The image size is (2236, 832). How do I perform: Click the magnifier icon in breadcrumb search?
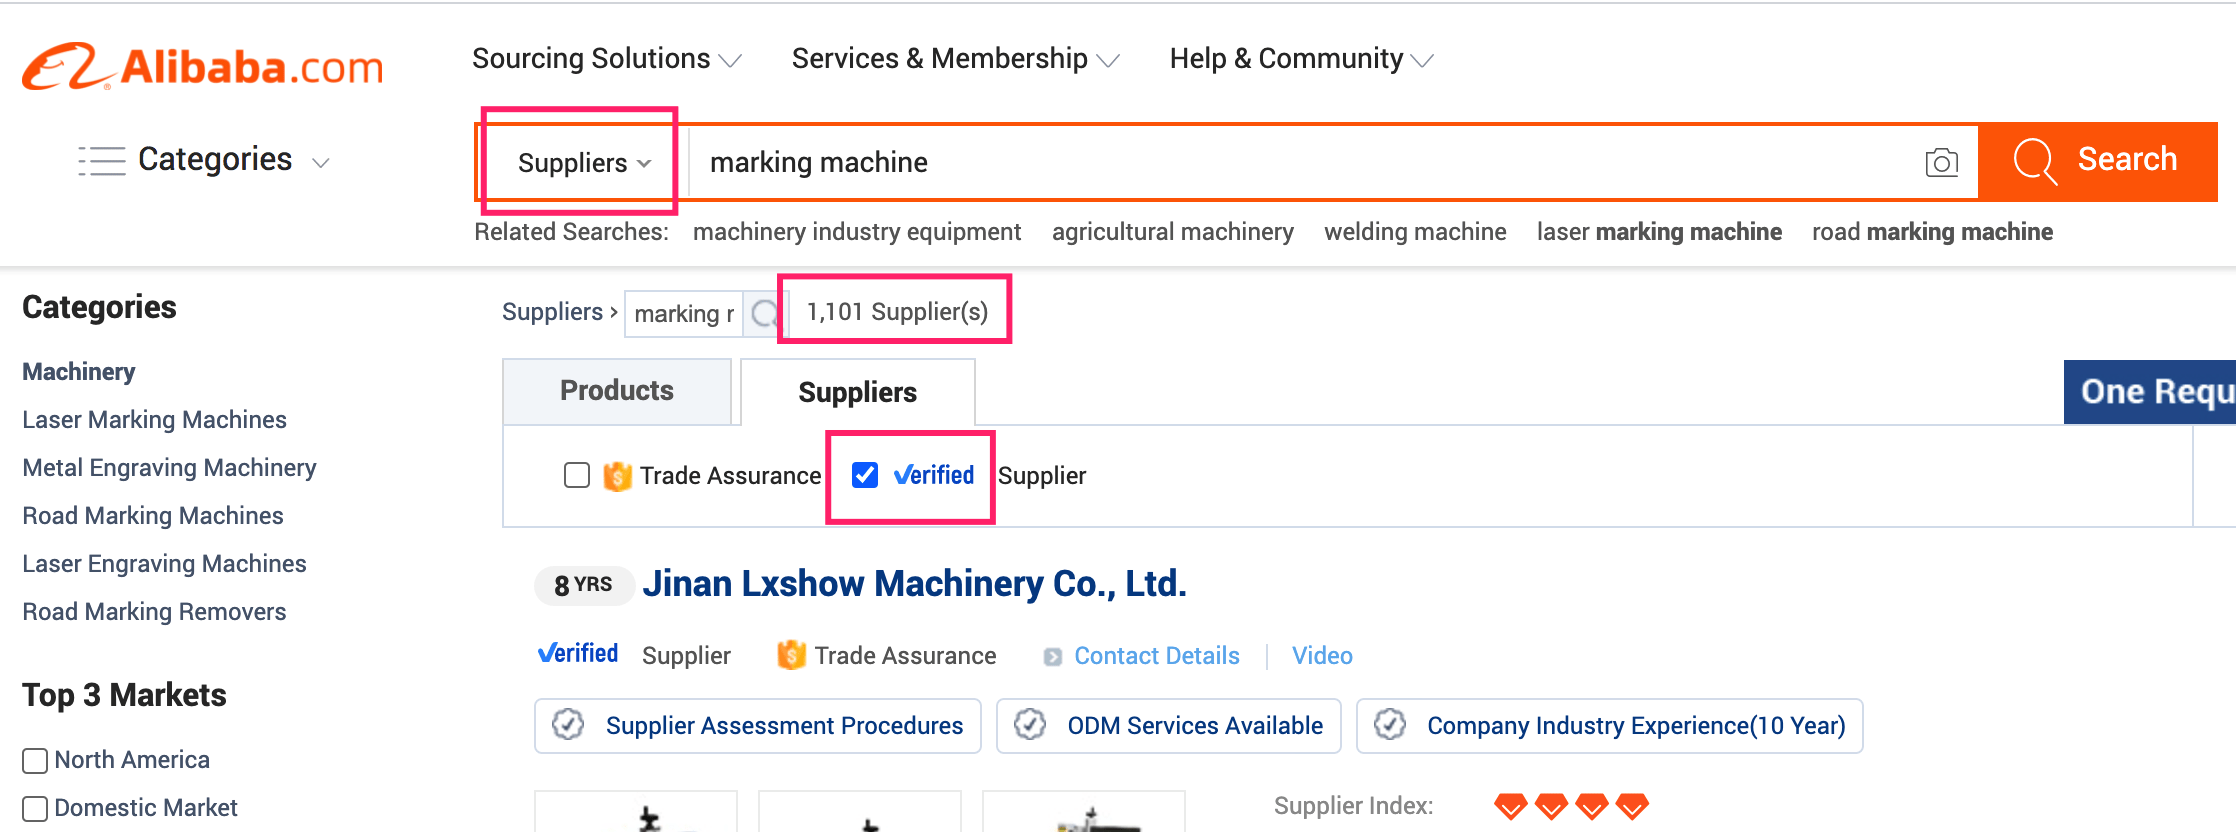765,314
